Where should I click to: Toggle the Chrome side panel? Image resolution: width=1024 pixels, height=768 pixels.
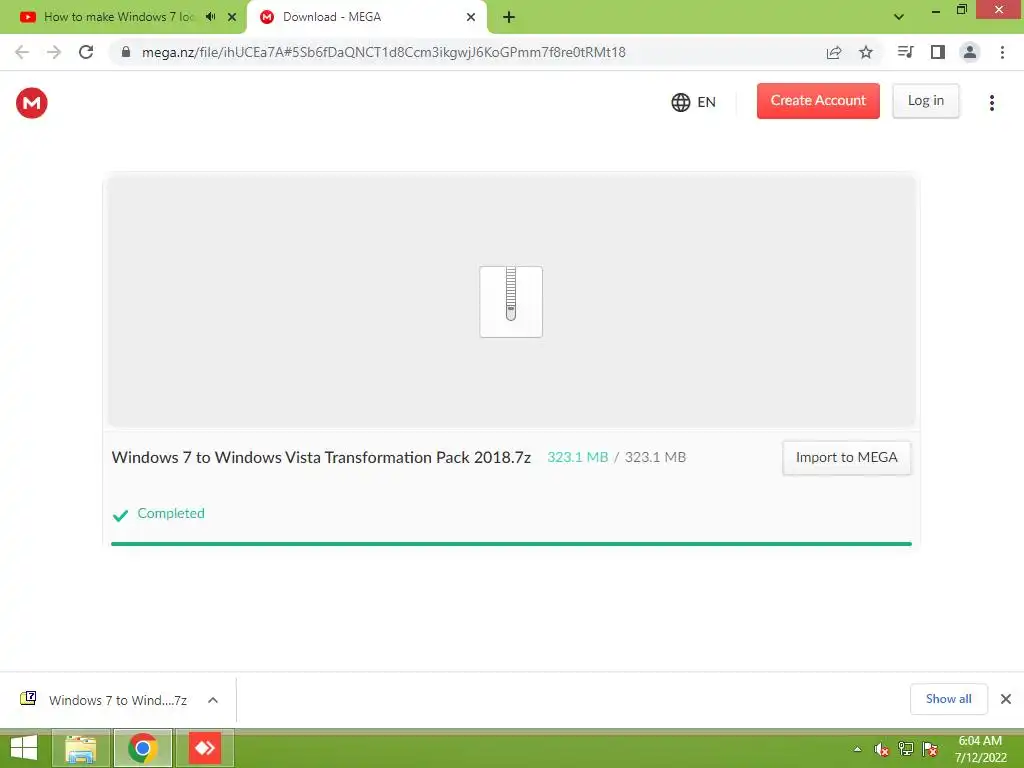938,52
